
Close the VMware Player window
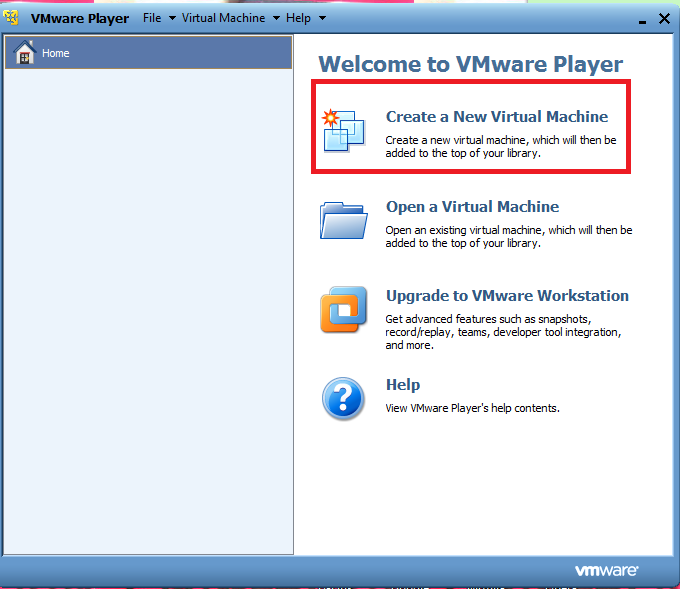coord(664,19)
